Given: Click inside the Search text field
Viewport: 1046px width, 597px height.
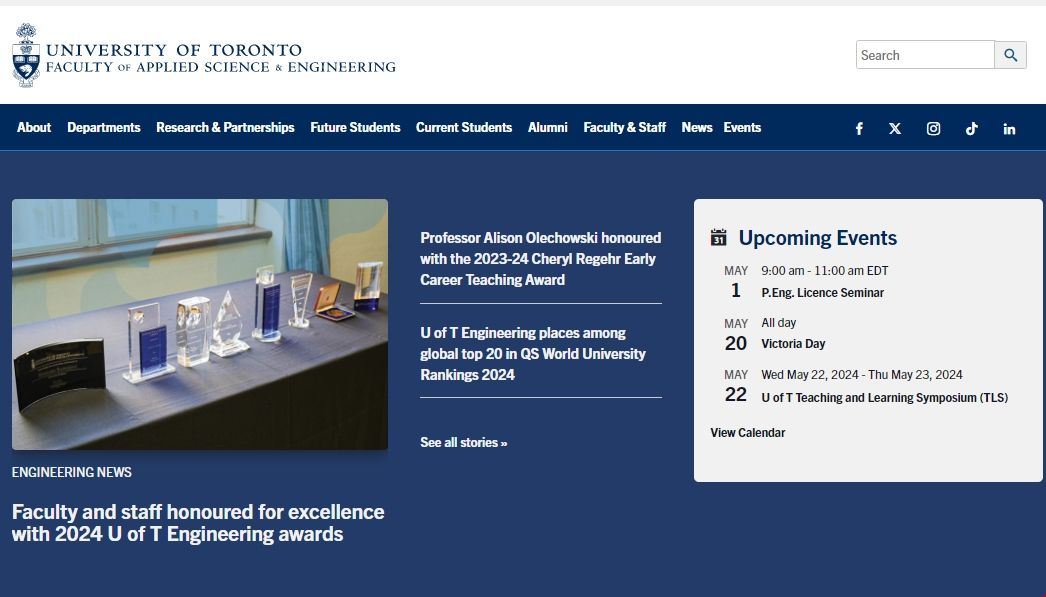Looking at the screenshot, I should click(x=925, y=55).
